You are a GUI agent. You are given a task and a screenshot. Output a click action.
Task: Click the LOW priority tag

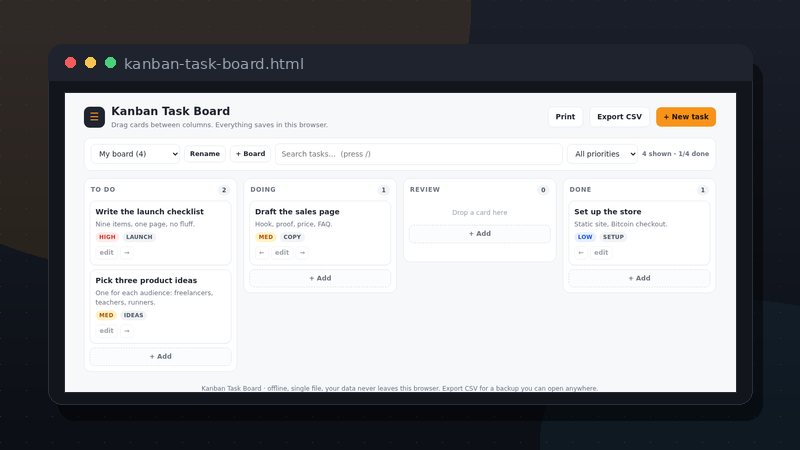pyautogui.click(x=585, y=237)
